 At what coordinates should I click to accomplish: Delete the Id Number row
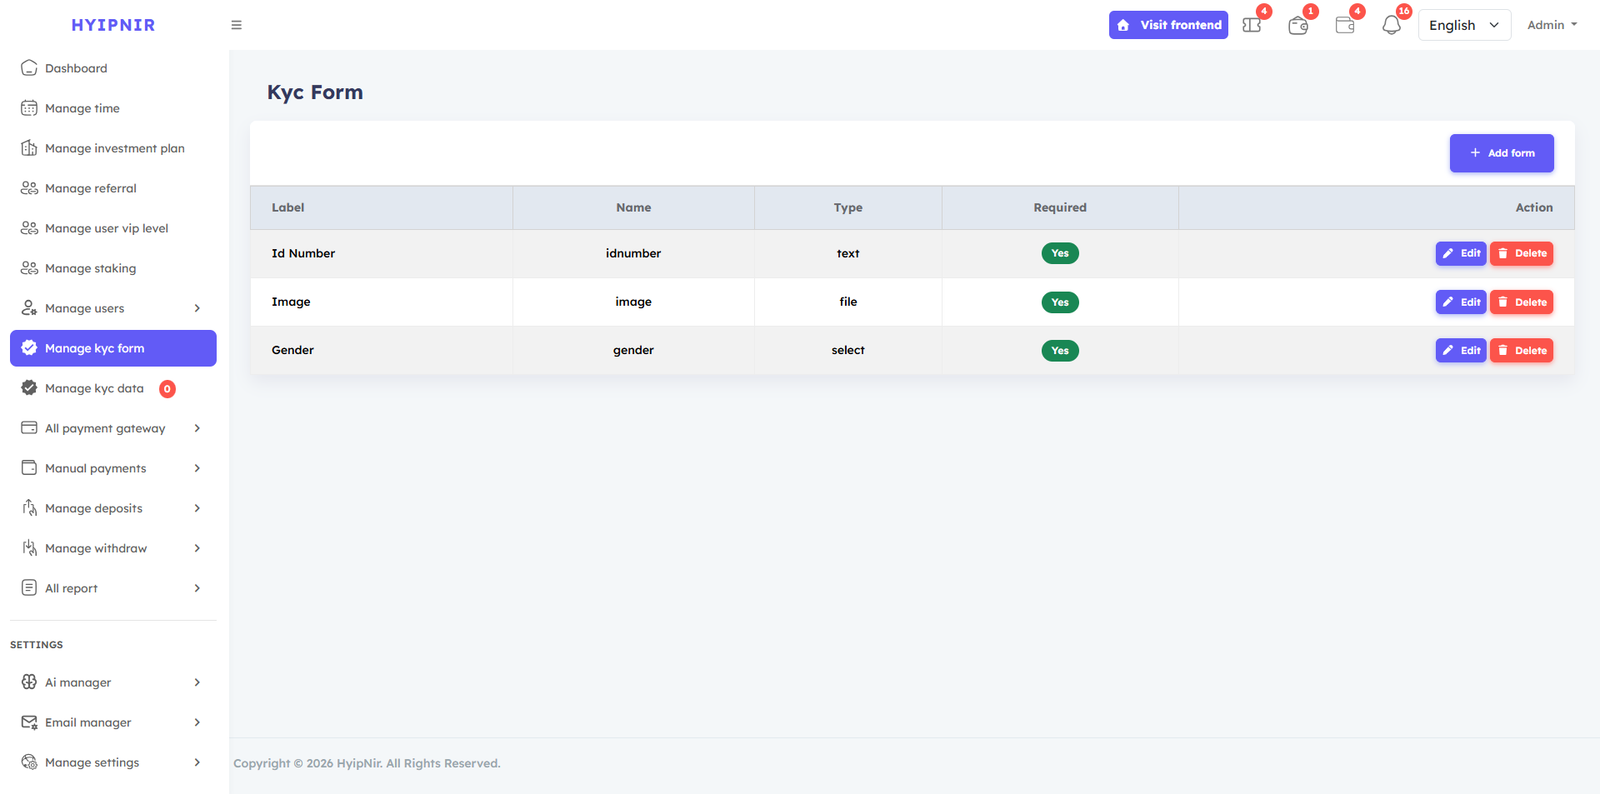tap(1521, 253)
